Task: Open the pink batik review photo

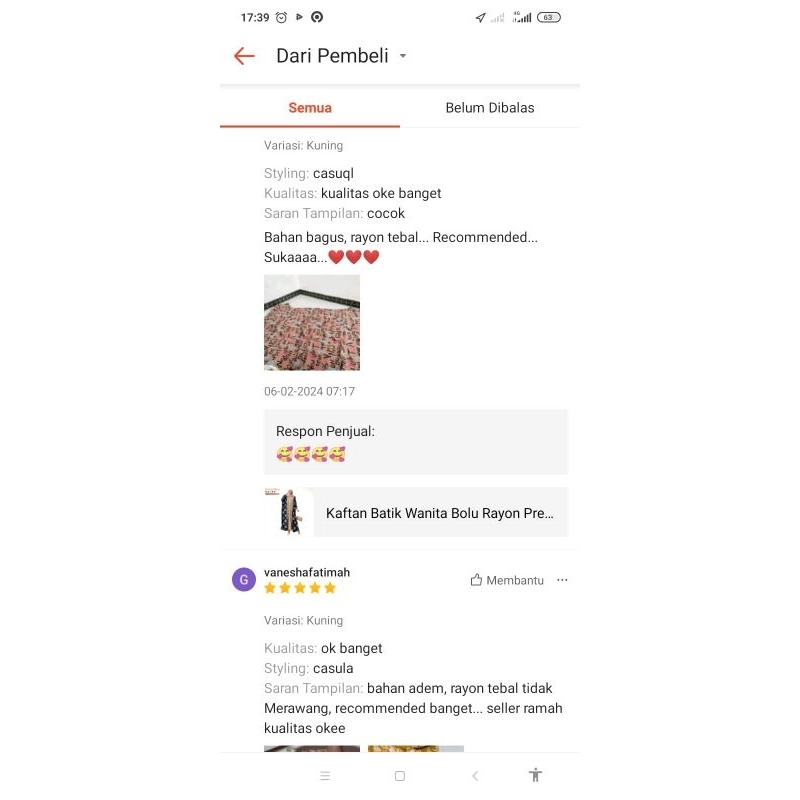Action: coord(312,322)
